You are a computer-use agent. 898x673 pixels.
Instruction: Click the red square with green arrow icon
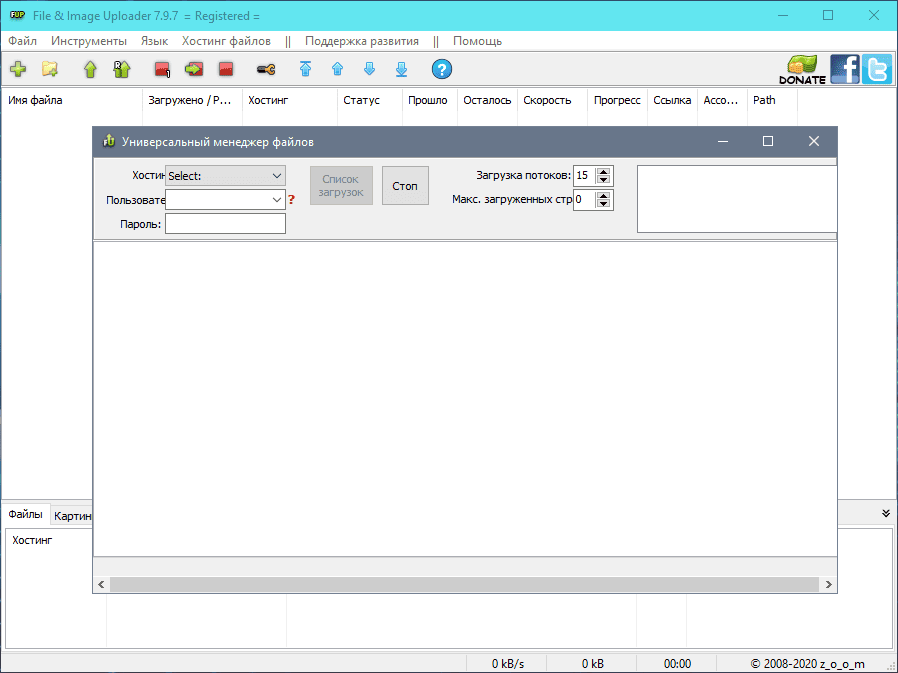tap(194, 69)
